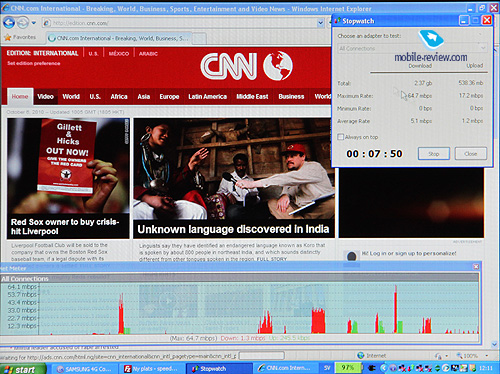Click the CNN globe icon
500x374 pixels.
click(278, 66)
